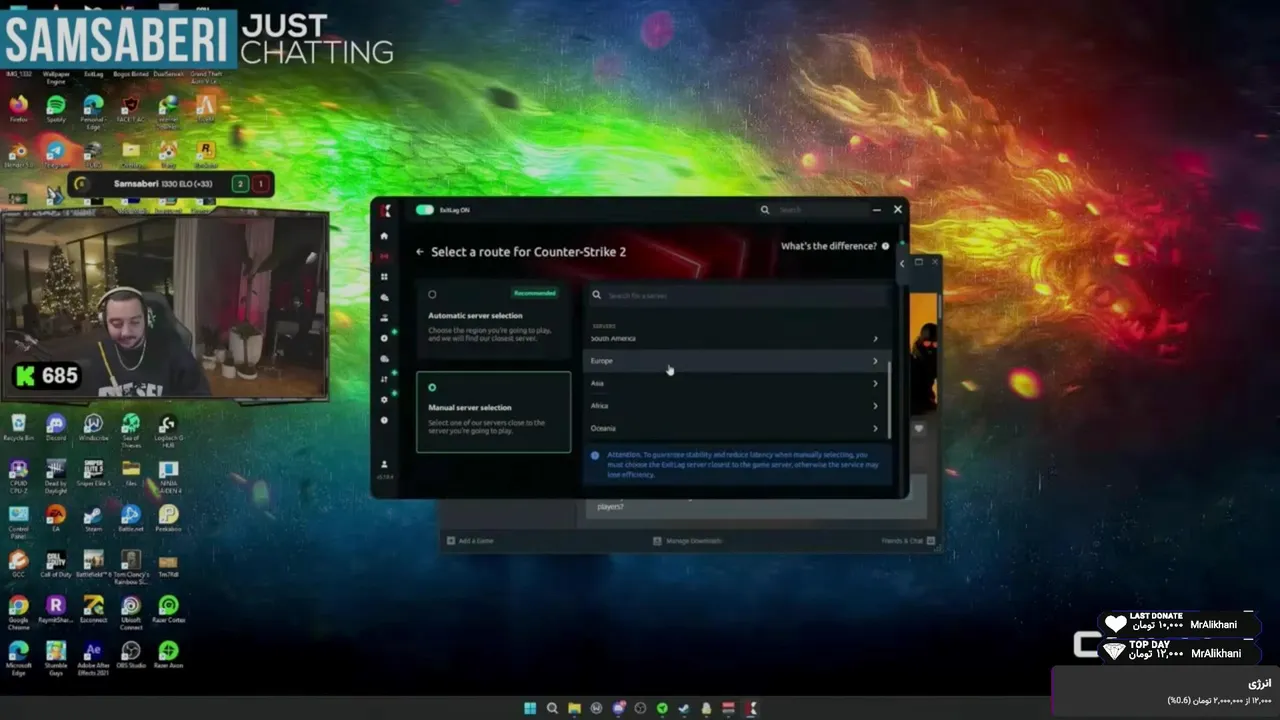
Task: Open the ExitLag account profile icon
Action: coord(384,464)
